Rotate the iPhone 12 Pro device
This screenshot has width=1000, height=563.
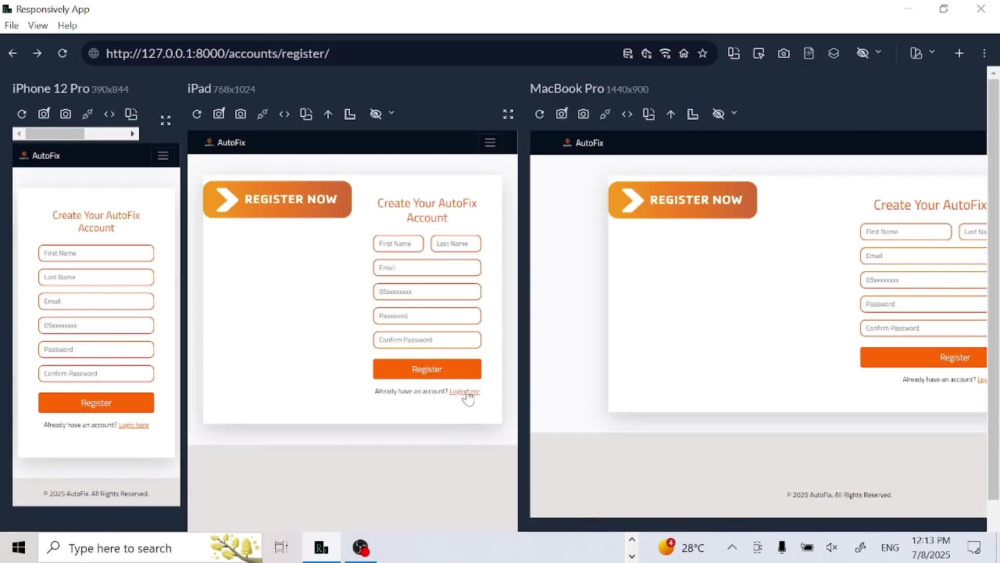[x=131, y=114]
